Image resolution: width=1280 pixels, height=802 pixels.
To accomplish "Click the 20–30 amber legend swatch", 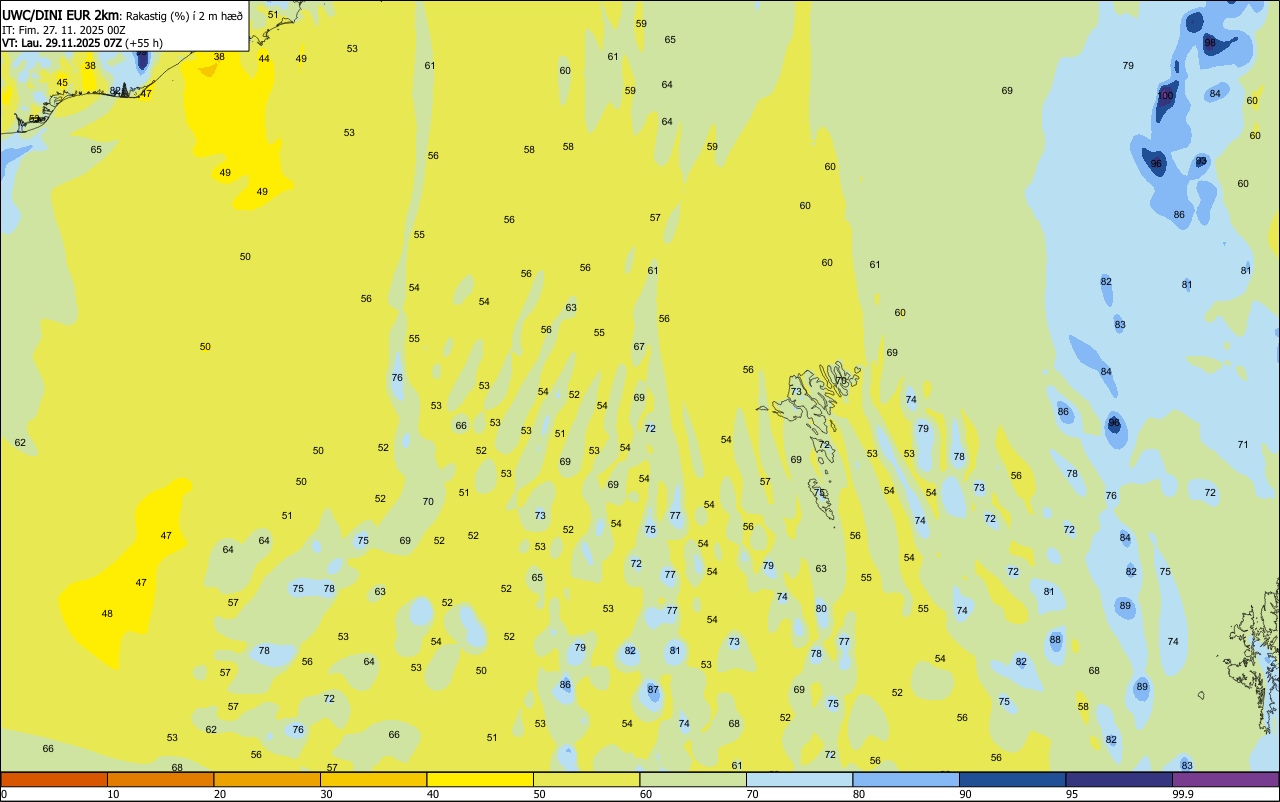I will coord(267,779).
